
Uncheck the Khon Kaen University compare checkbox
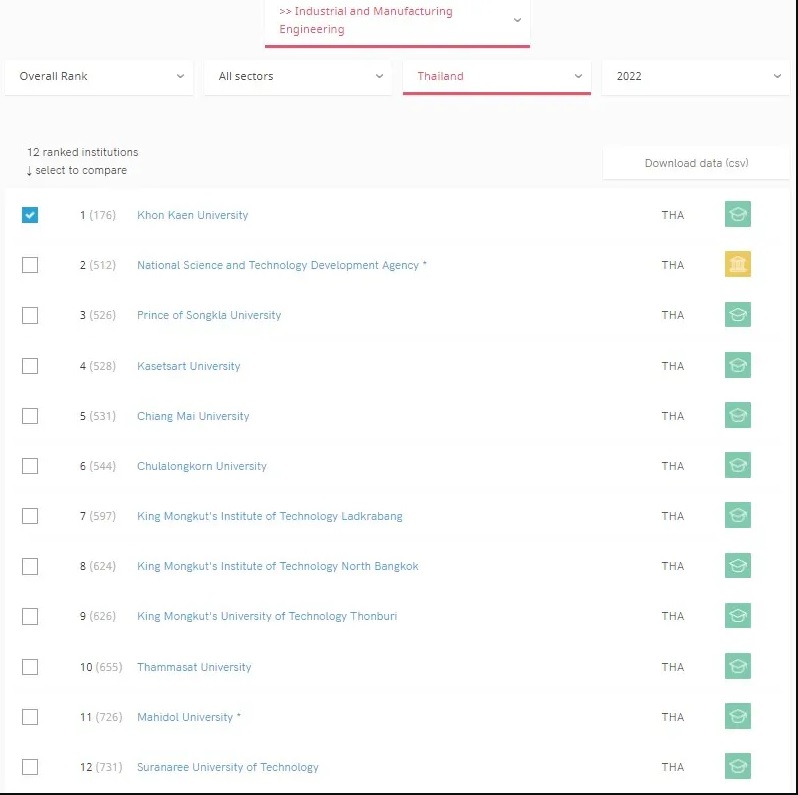click(x=30, y=215)
